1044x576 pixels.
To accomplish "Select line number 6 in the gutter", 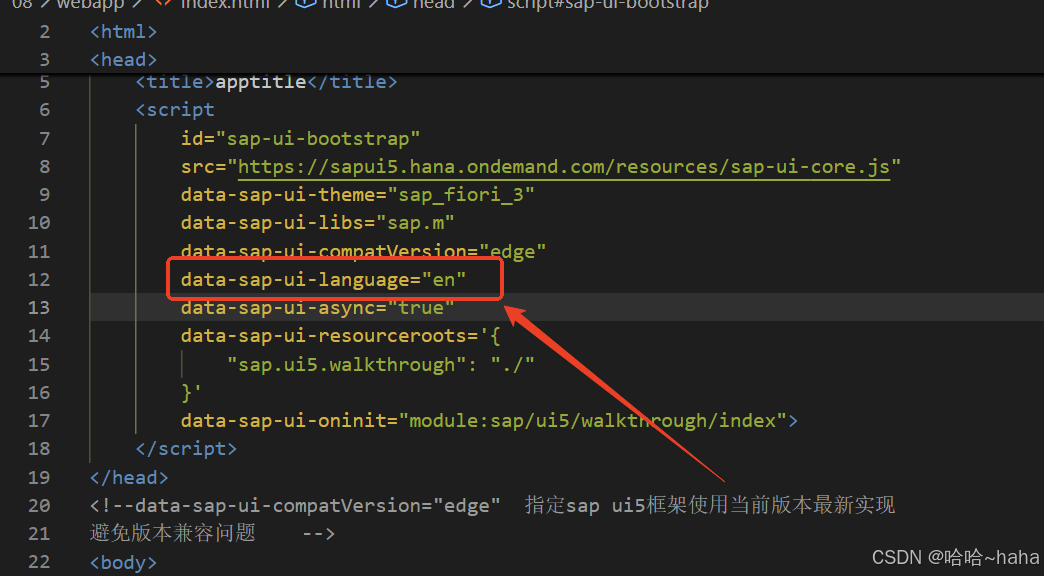I will tap(45, 109).
